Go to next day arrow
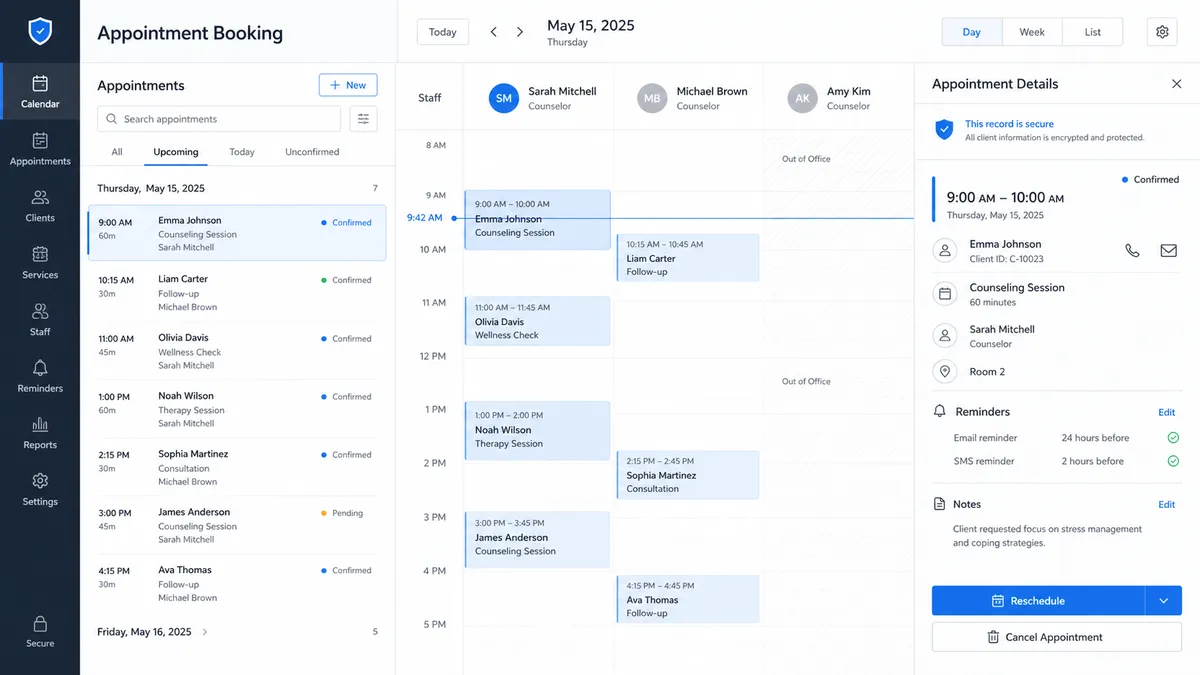Image resolution: width=1200 pixels, height=675 pixels. pos(520,32)
